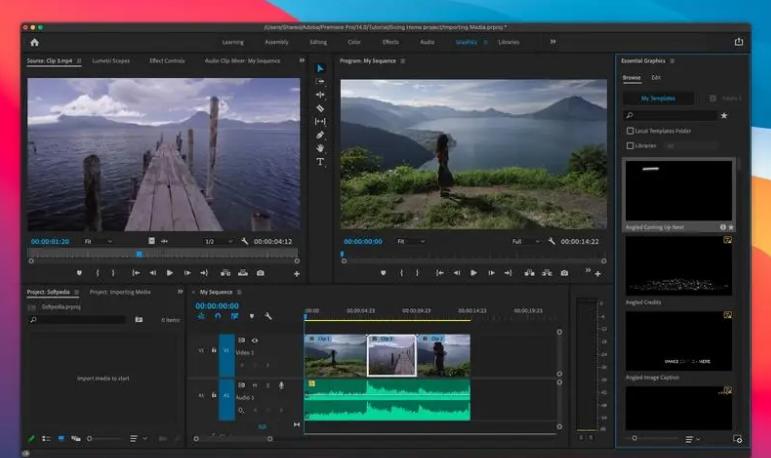Viewport: 771px width, 458px height.
Task: Click the Essential Graphics template search field
Action: click(x=668, y=116)
